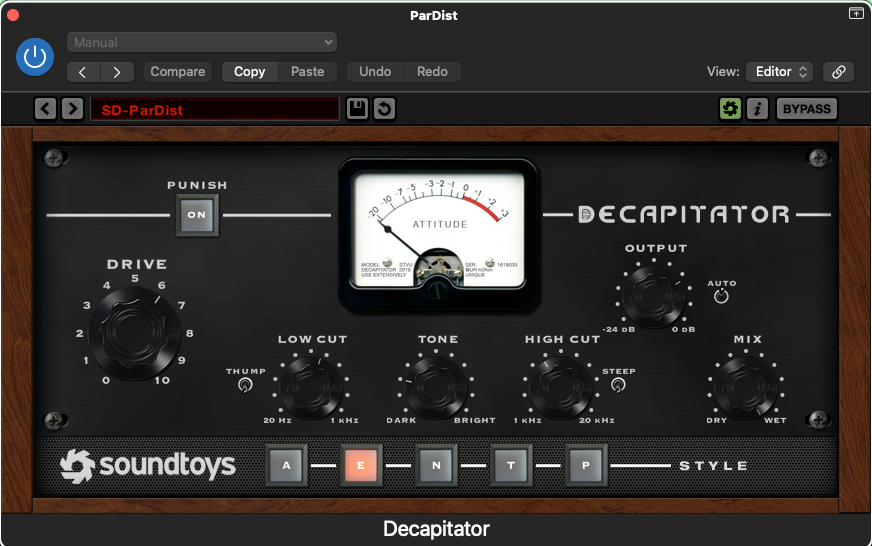872x546 pixels.
Task: Select style P button
Action: pos(586,465)
